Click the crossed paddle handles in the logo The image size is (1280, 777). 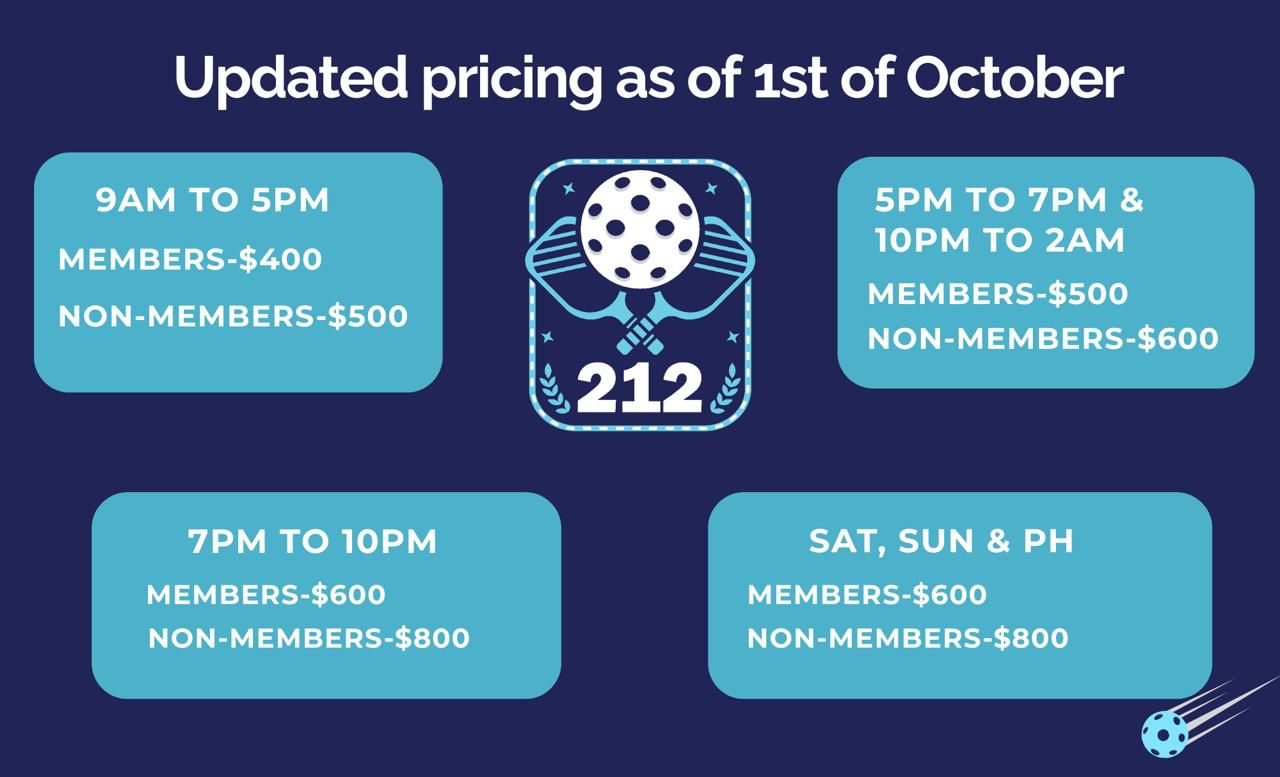[x=640, y=331]
